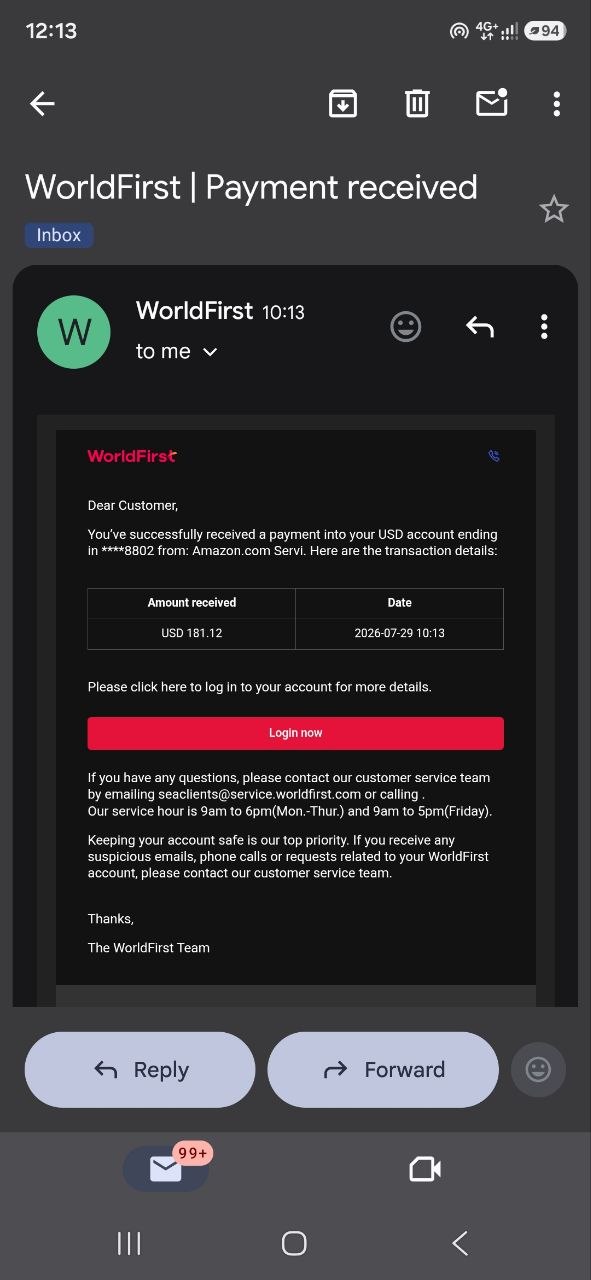
Task: Archive this email with the archive icon
Action: [343, 103]
